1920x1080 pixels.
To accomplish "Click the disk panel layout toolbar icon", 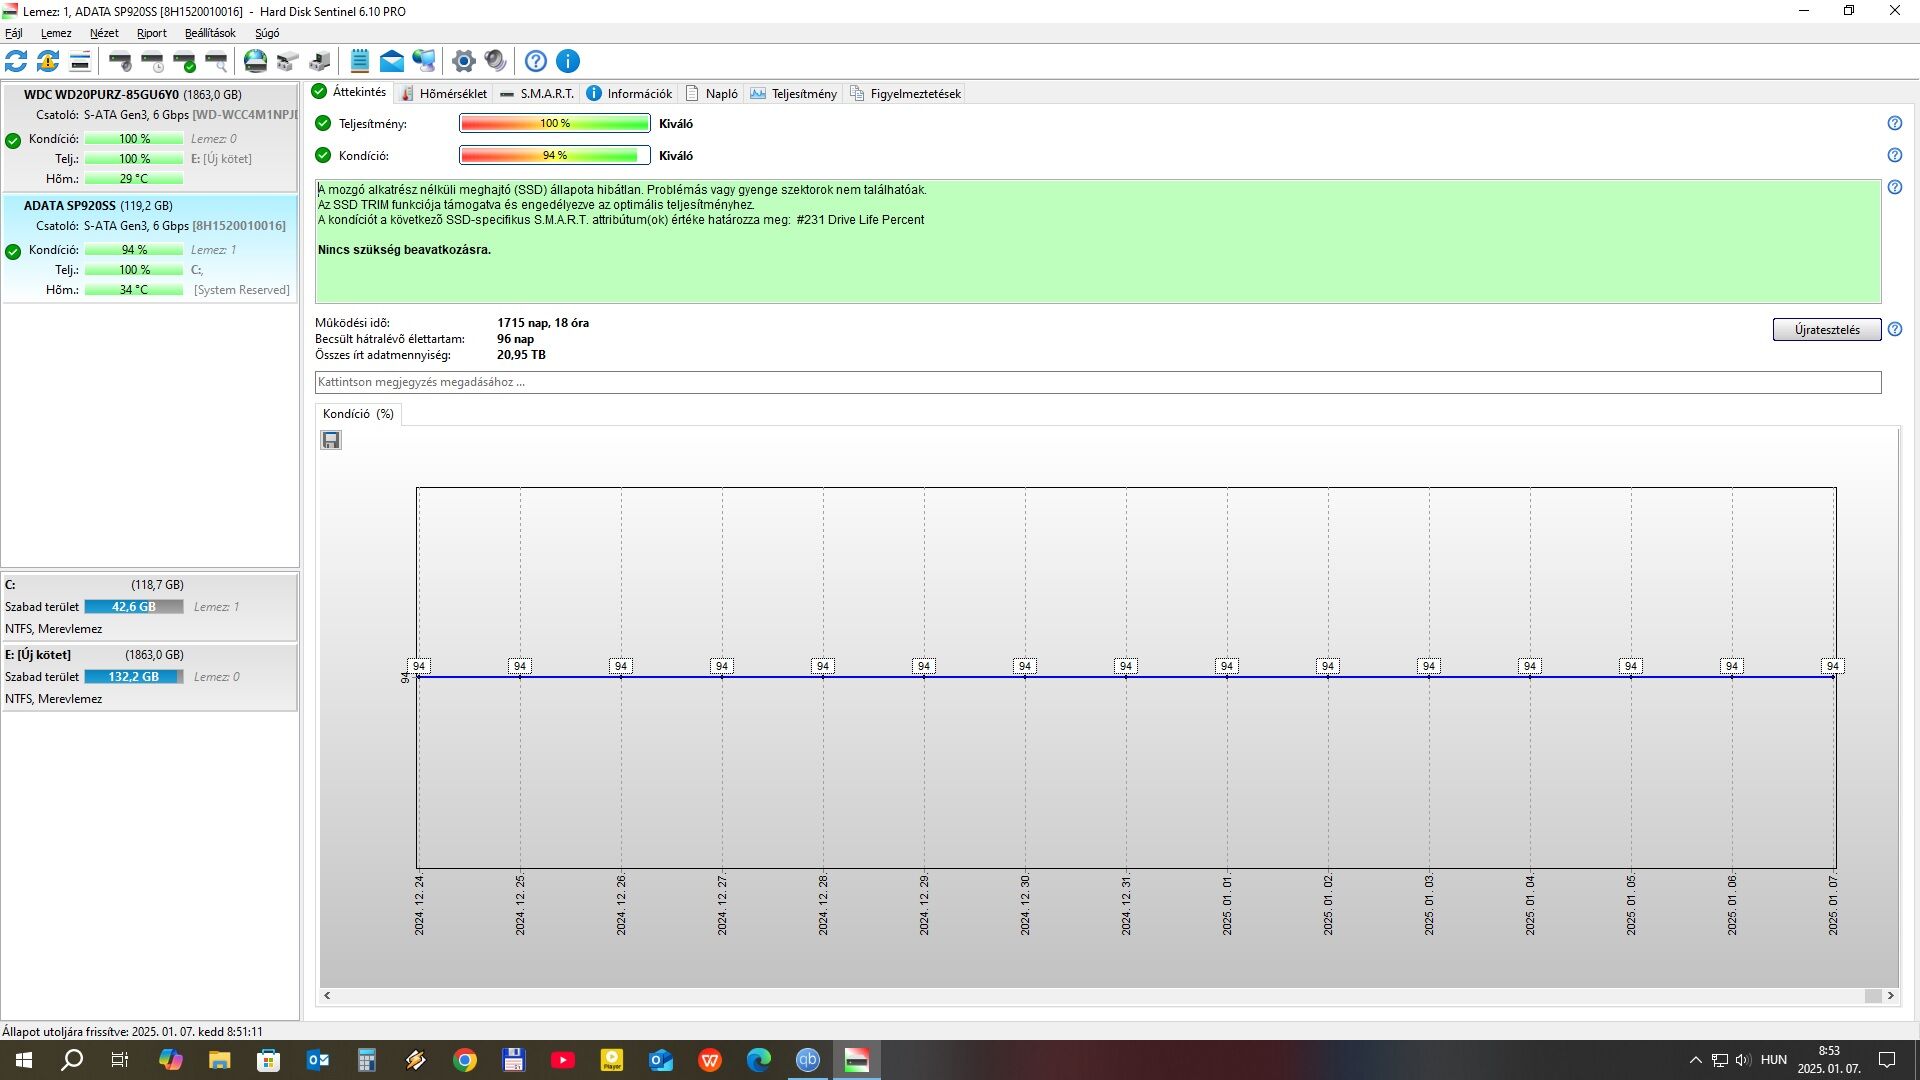I will pyautogui.click(x=80, y=61).
